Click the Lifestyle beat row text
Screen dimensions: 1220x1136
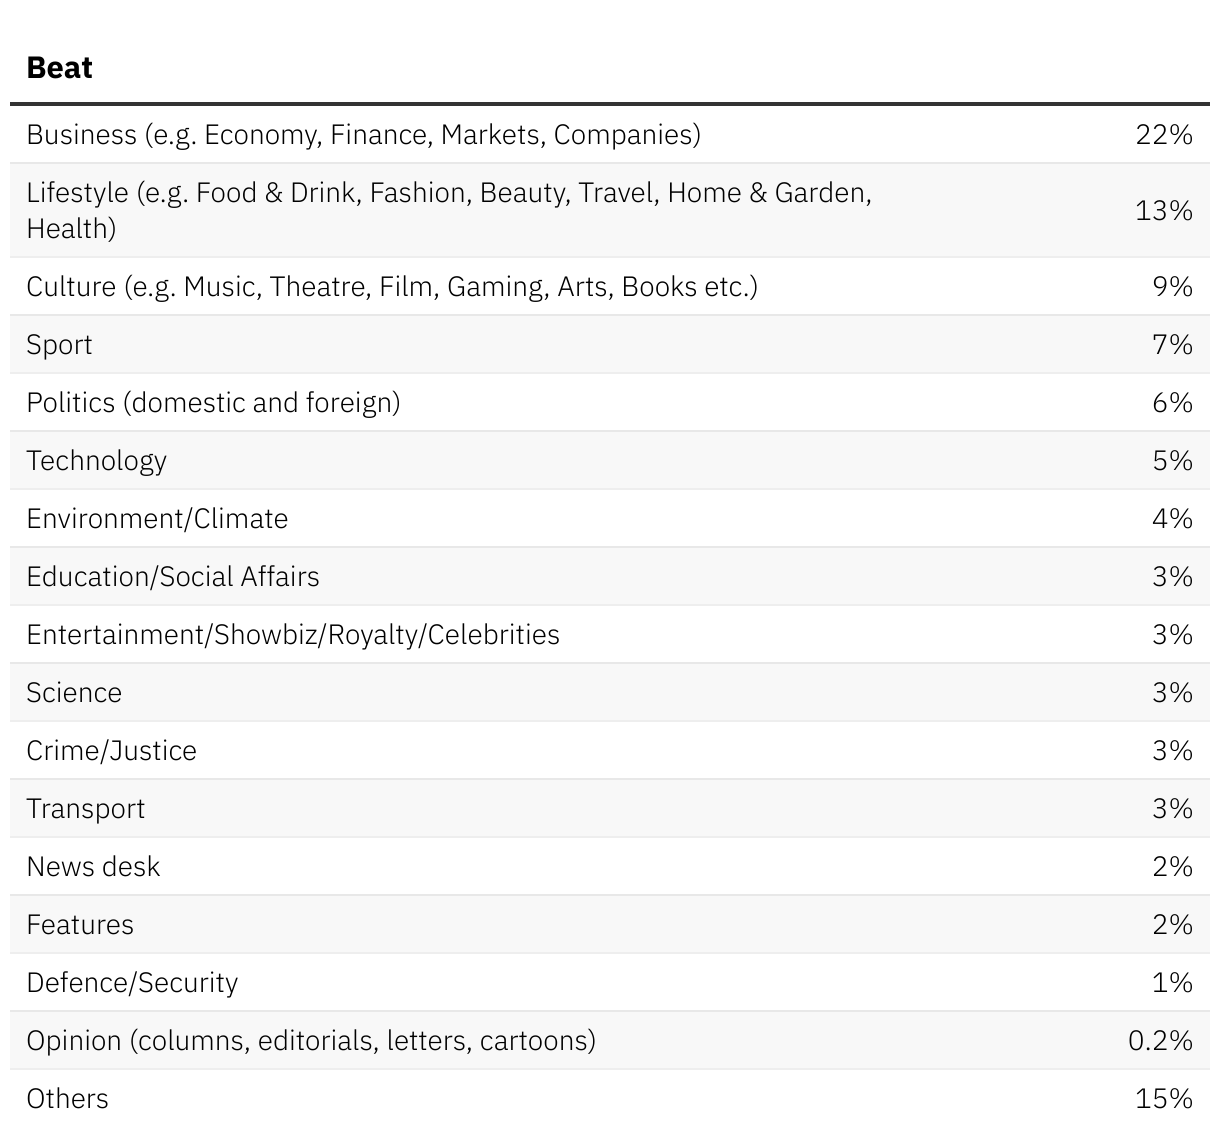coord(448,210)
